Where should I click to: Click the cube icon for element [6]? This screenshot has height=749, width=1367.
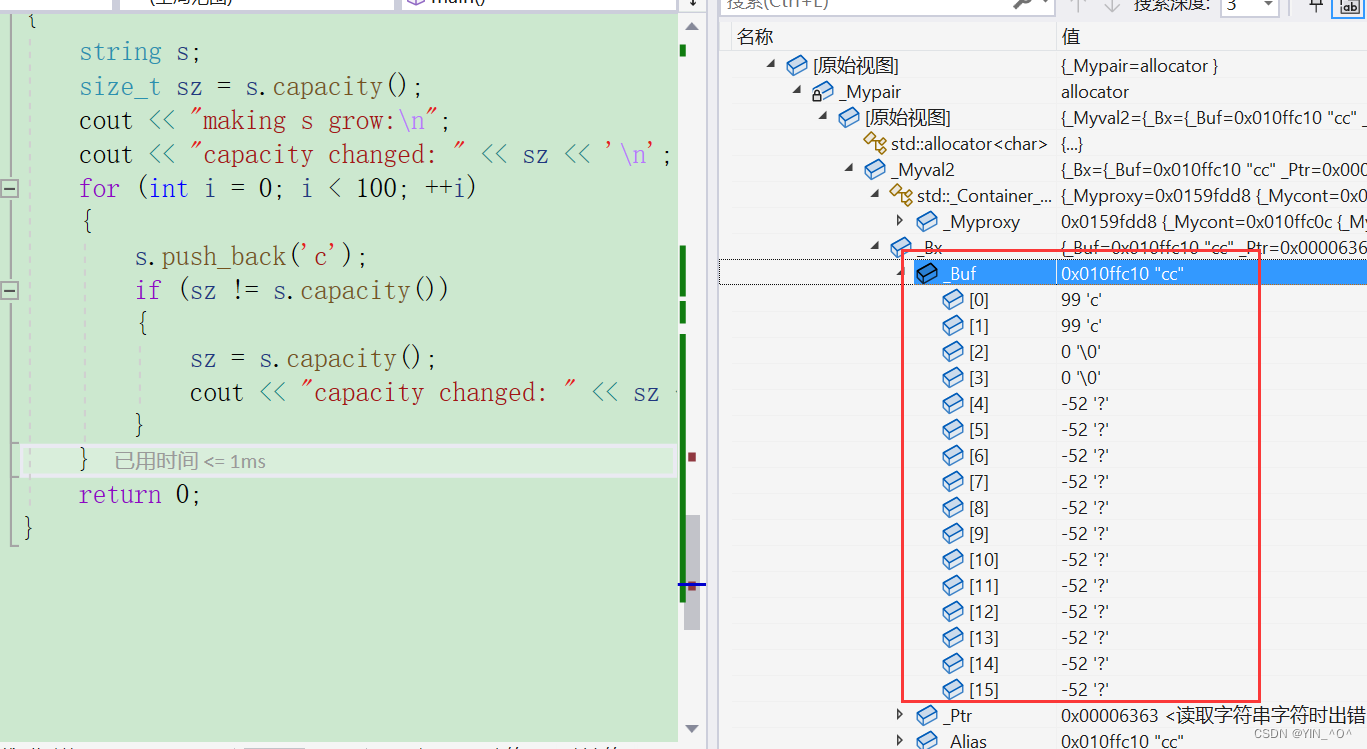[x=953, y=456]
